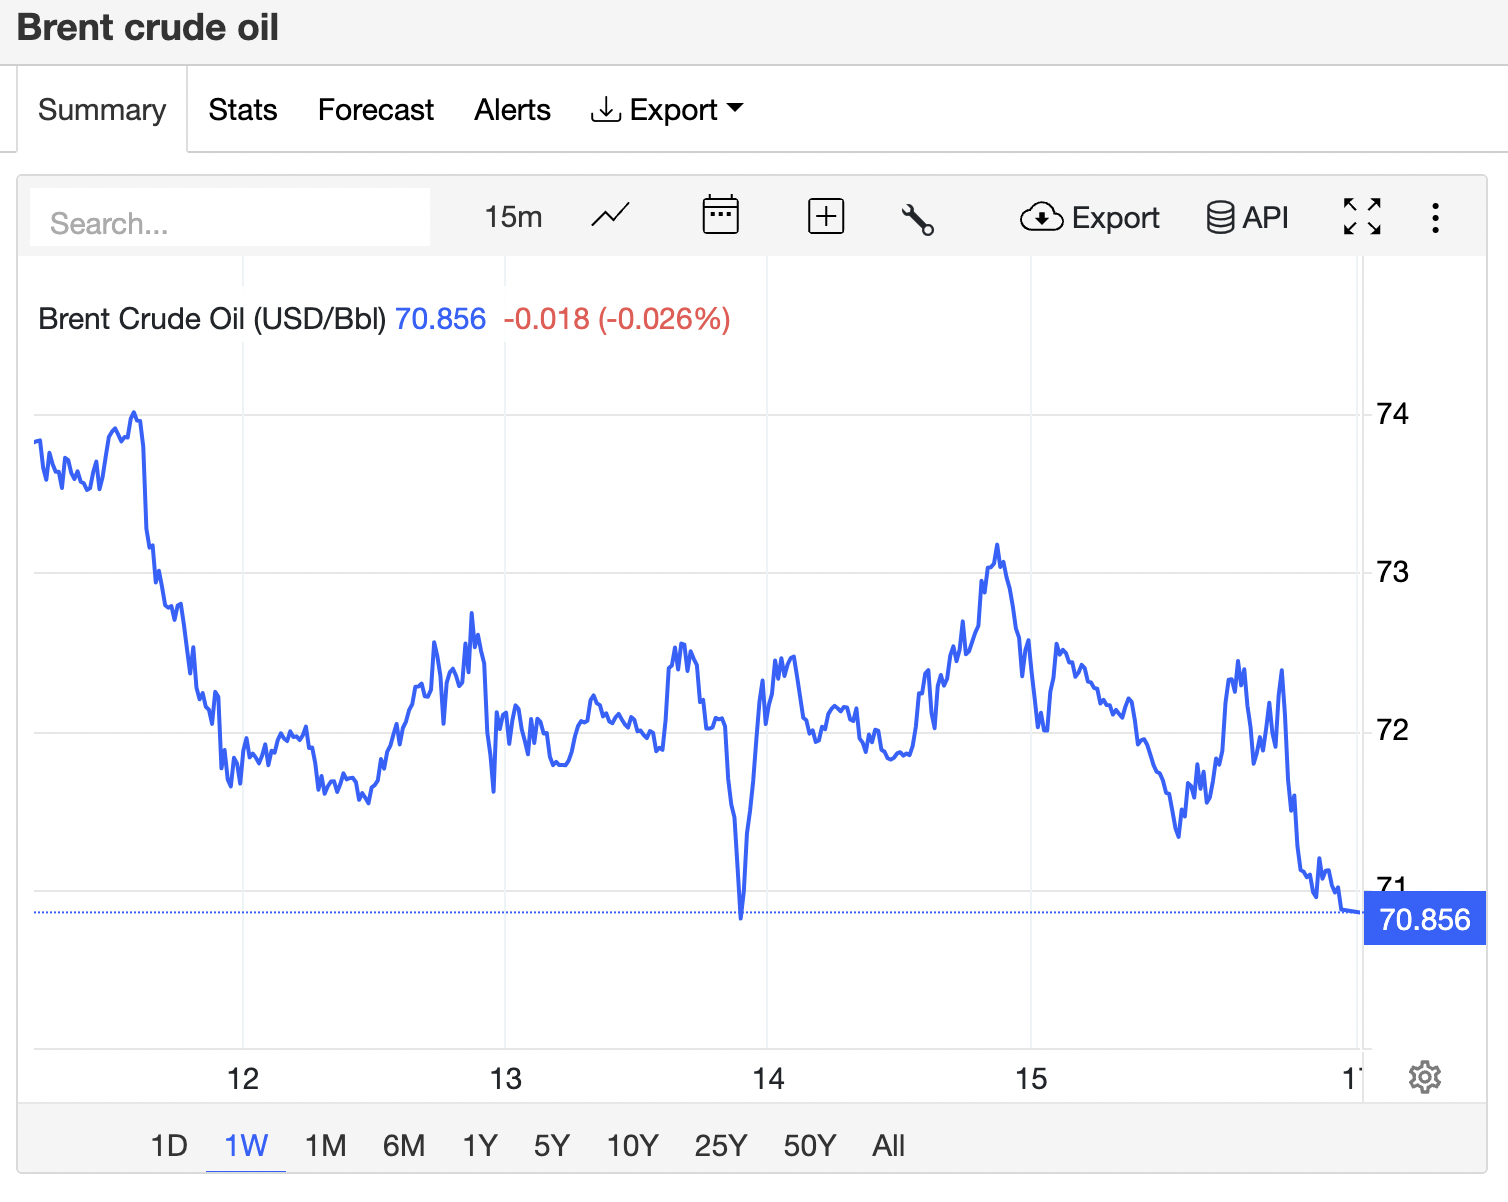
Task: Open the three-dot more options menu
Action: [1435, 218]
